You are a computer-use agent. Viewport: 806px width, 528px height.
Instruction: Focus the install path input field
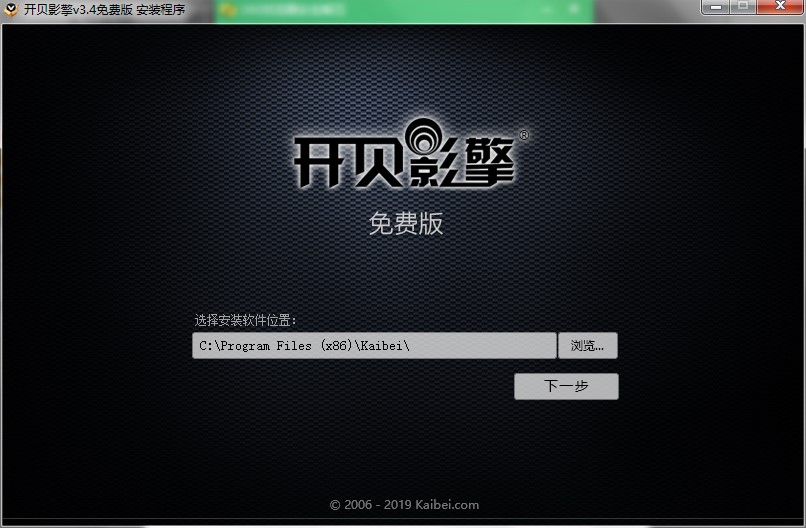click(374, 345)
